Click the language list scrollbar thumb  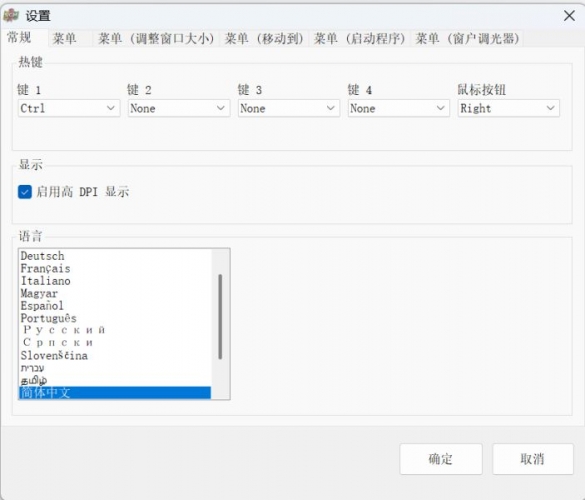(220, 317)
